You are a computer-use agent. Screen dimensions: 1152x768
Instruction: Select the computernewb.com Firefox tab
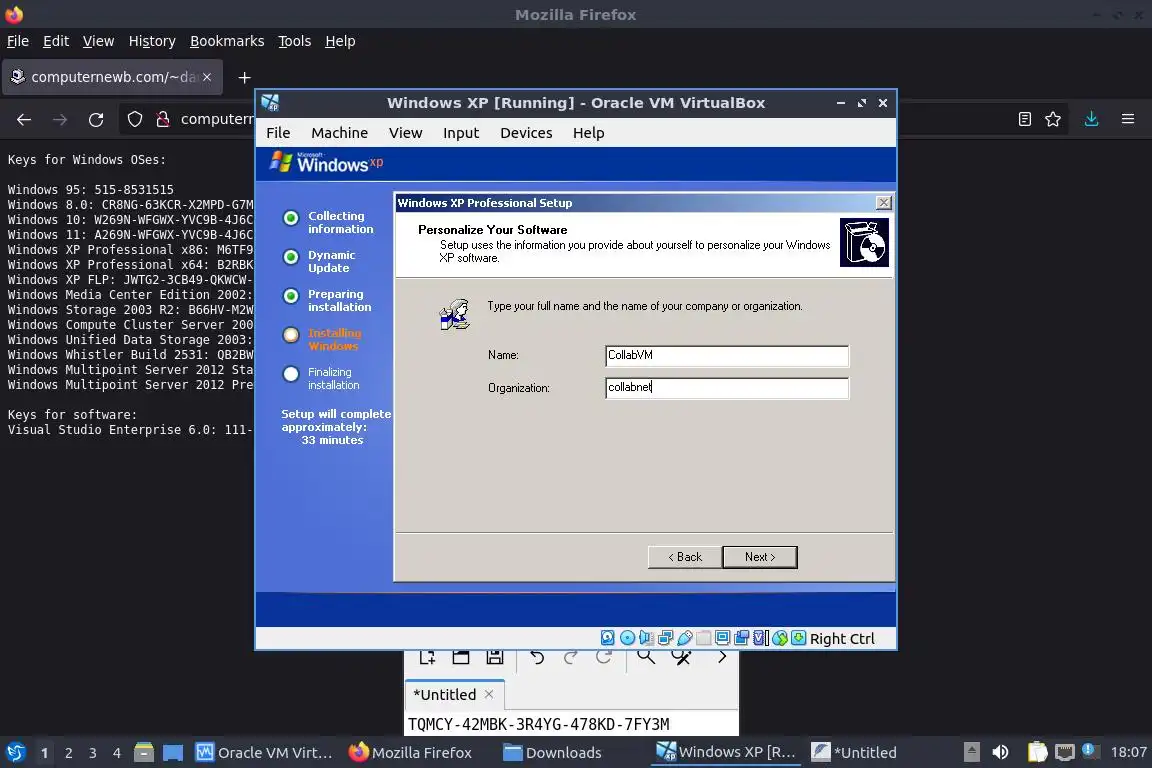click(112, 77)
